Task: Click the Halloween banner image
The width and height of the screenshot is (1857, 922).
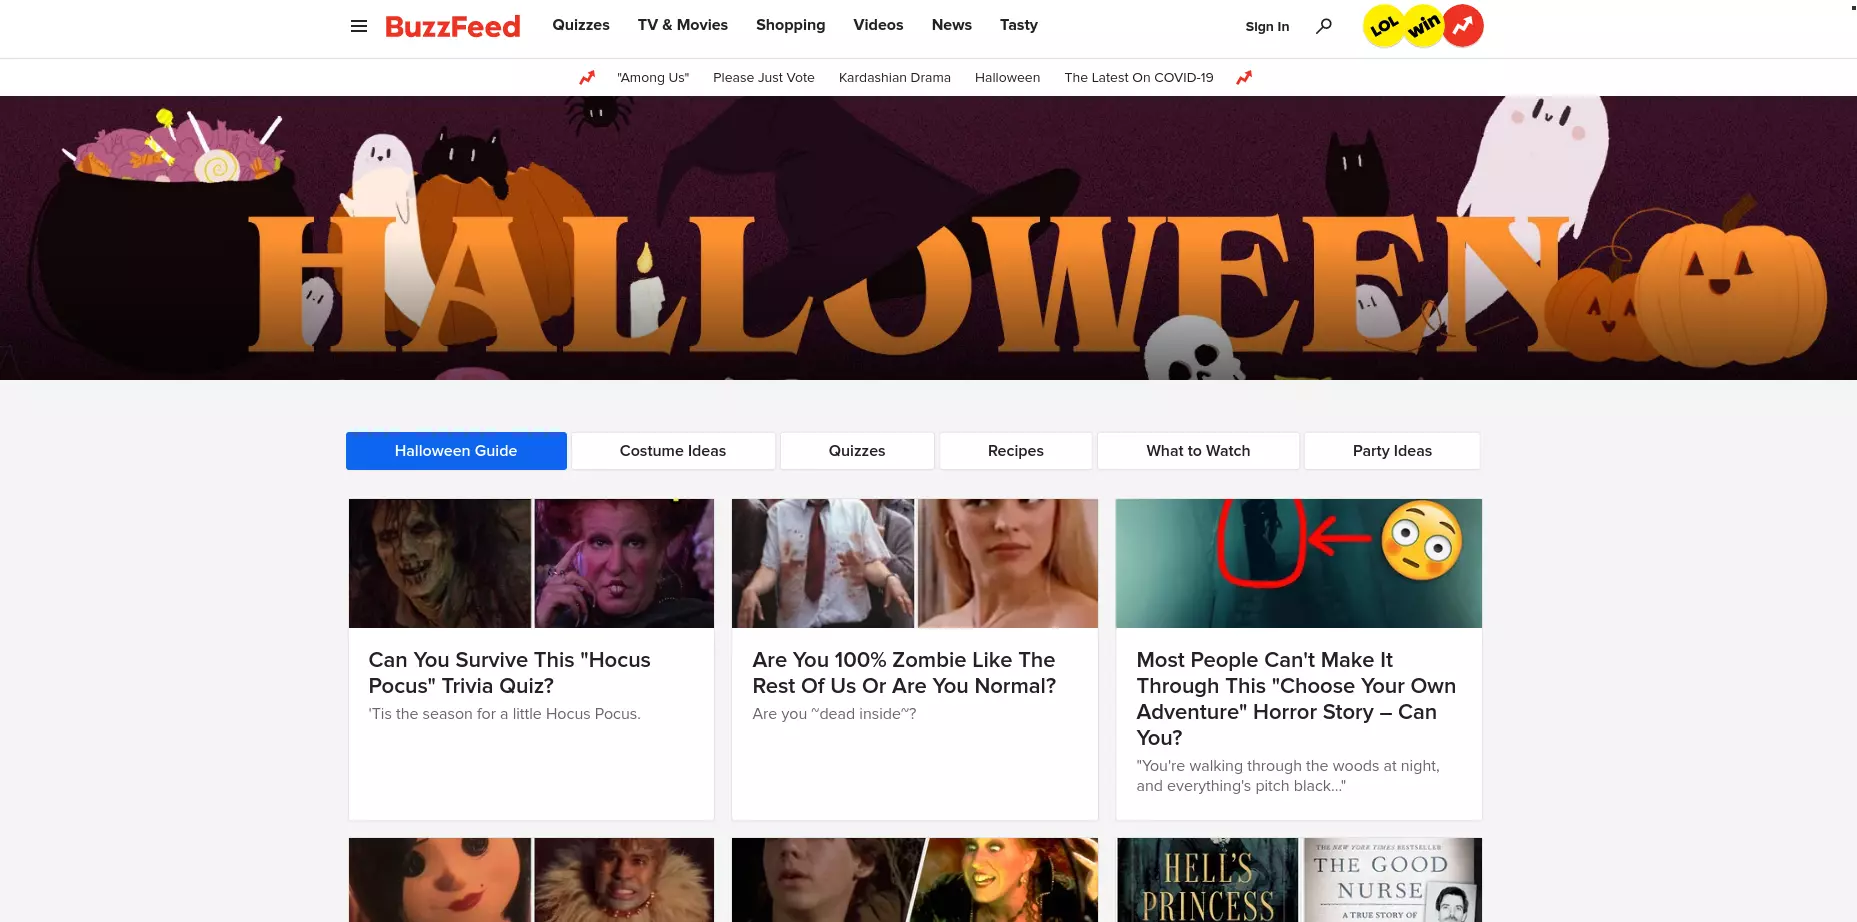Action: pos(928,238)
